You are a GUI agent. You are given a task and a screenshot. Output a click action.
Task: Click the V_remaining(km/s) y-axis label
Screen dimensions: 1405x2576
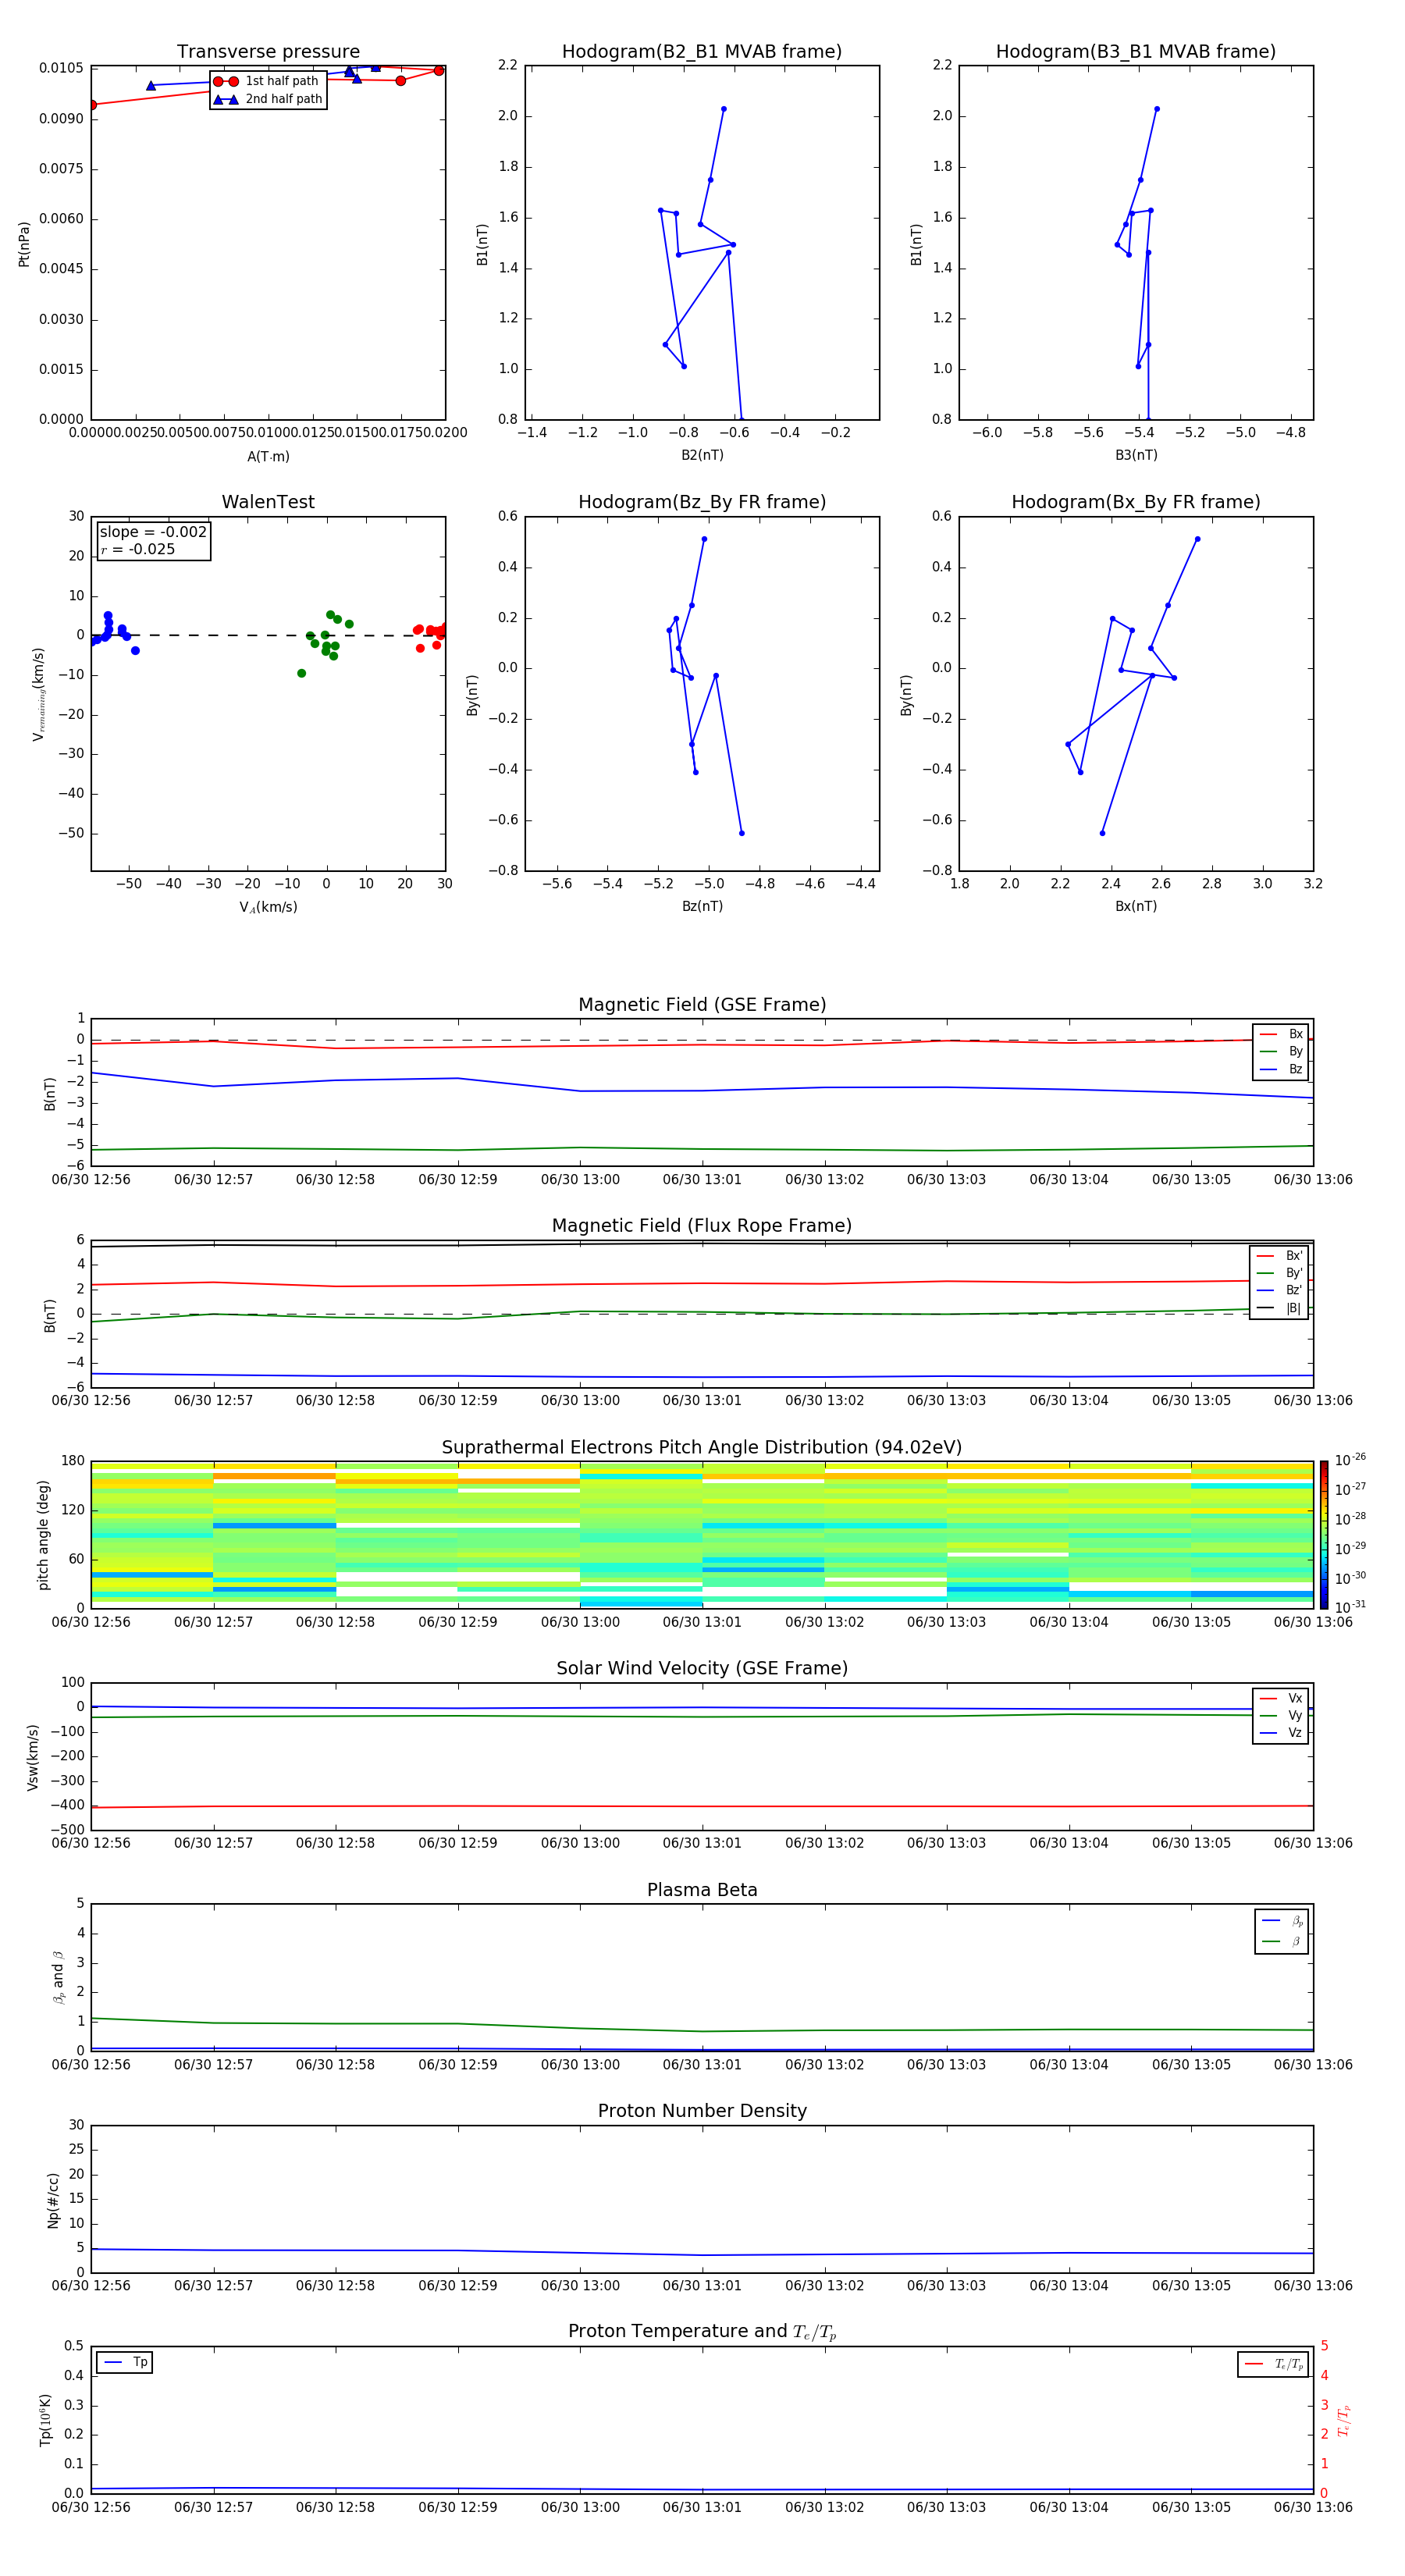(x=38, y=694)
